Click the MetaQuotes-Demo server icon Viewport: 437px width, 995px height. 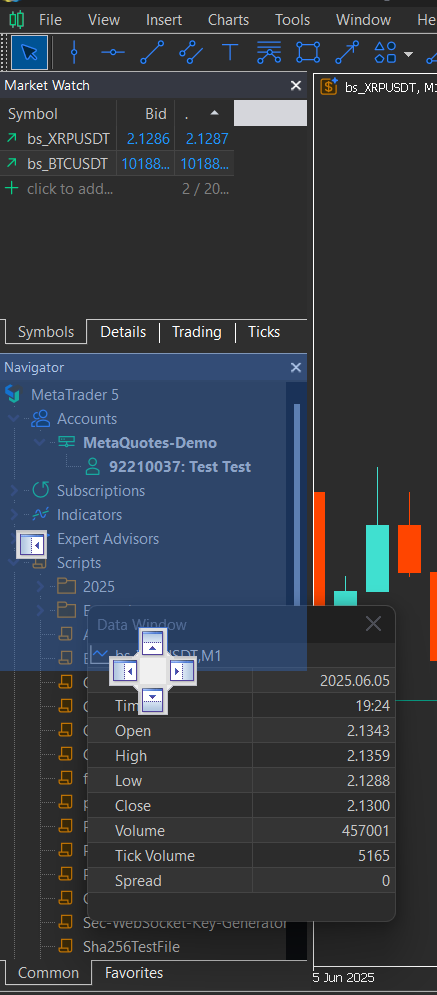(67, 442)
